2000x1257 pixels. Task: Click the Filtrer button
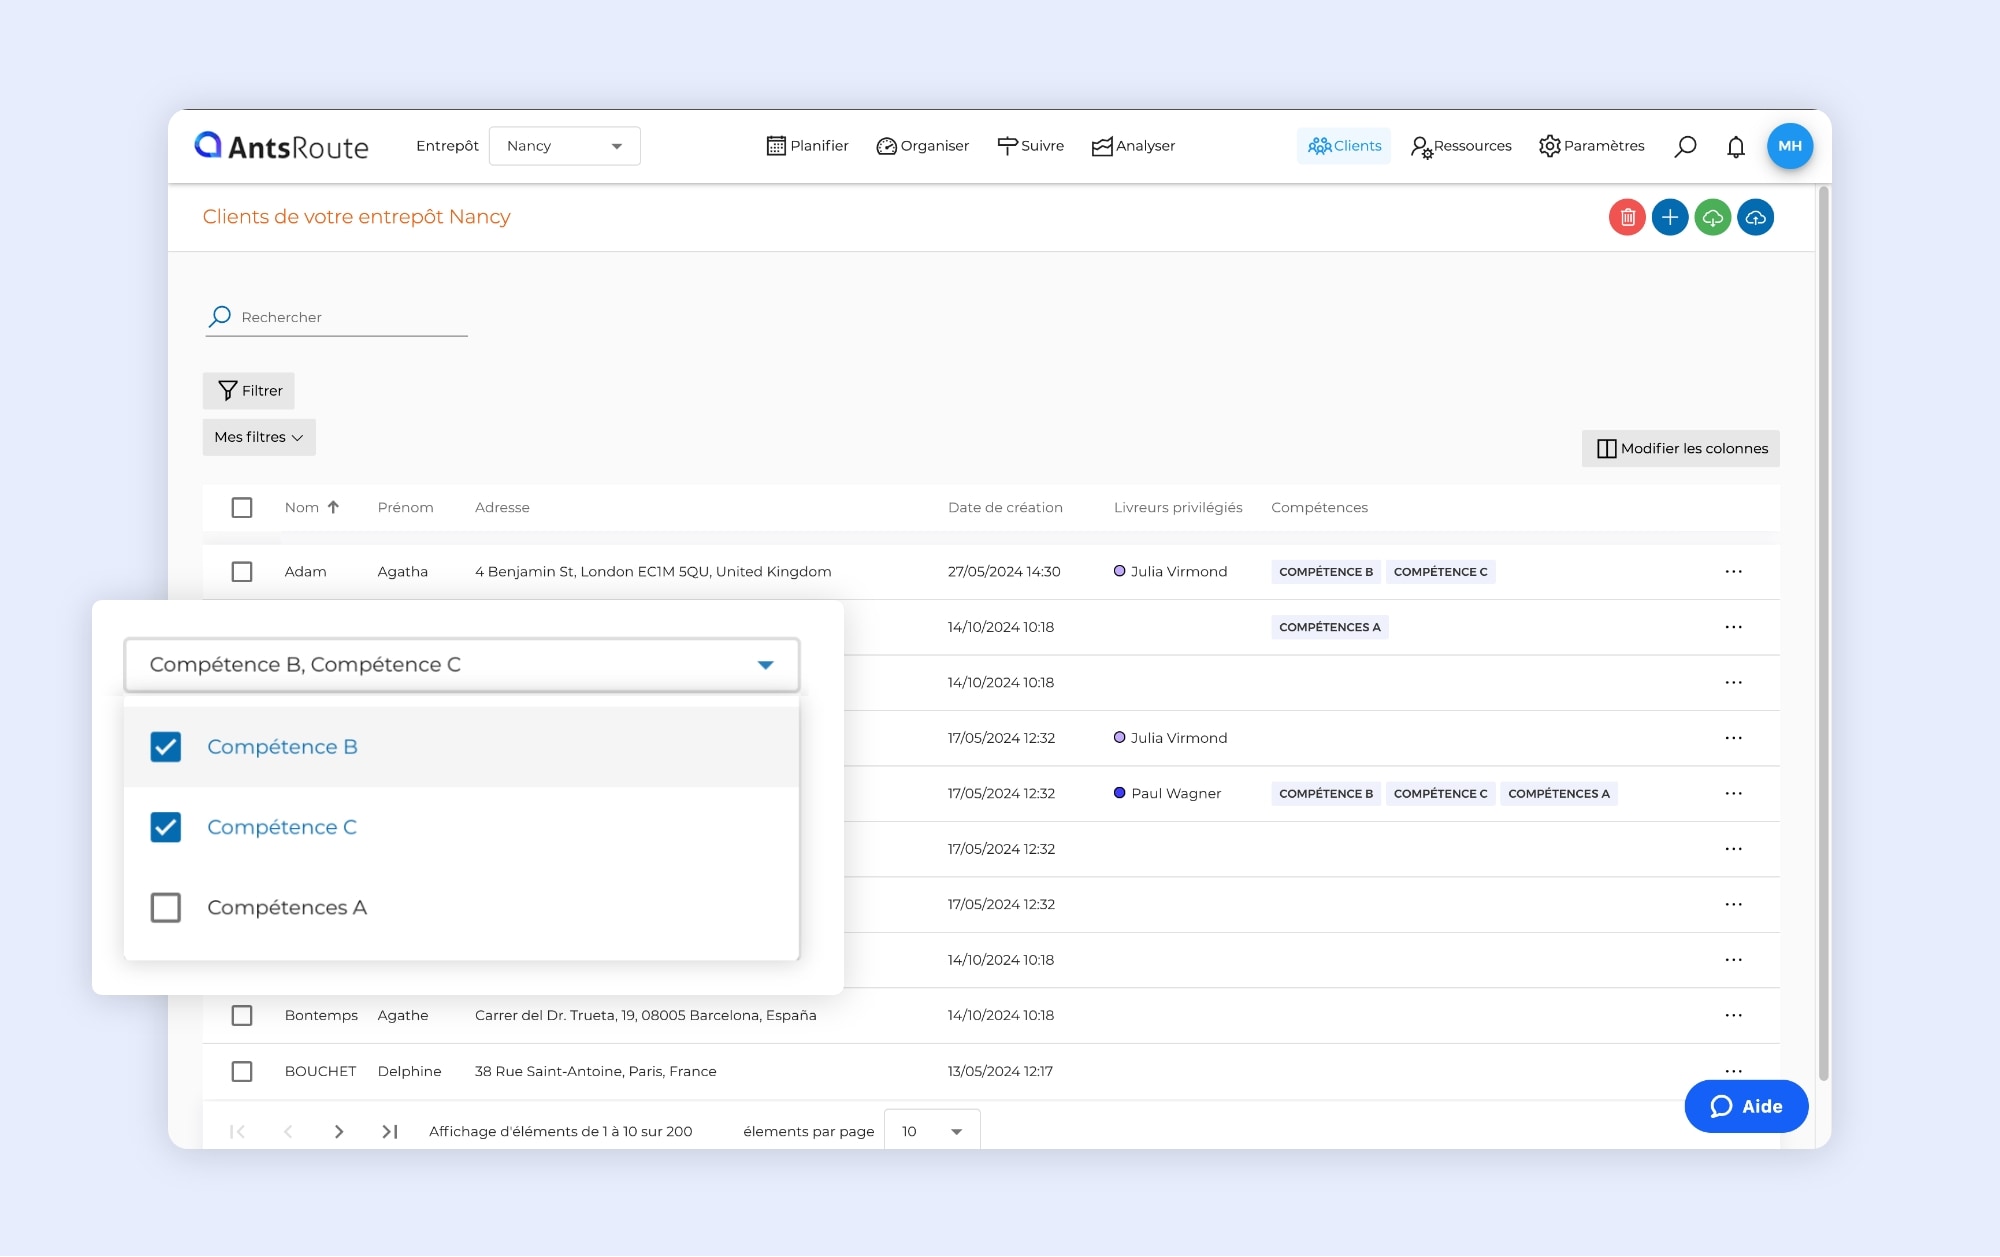click(x=249, y=391)
